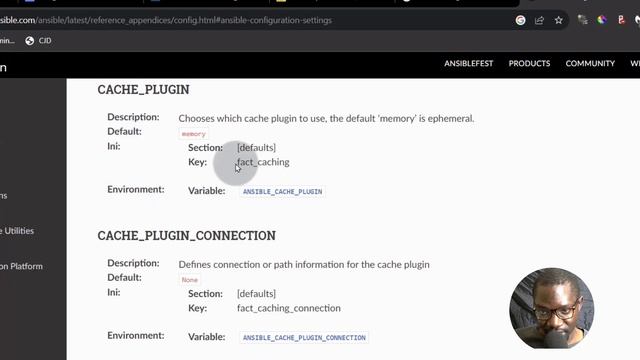This screenshot has width=640, height=360.
Task: Open the 'Platform' sidebar item
Action: coord(21,266)
